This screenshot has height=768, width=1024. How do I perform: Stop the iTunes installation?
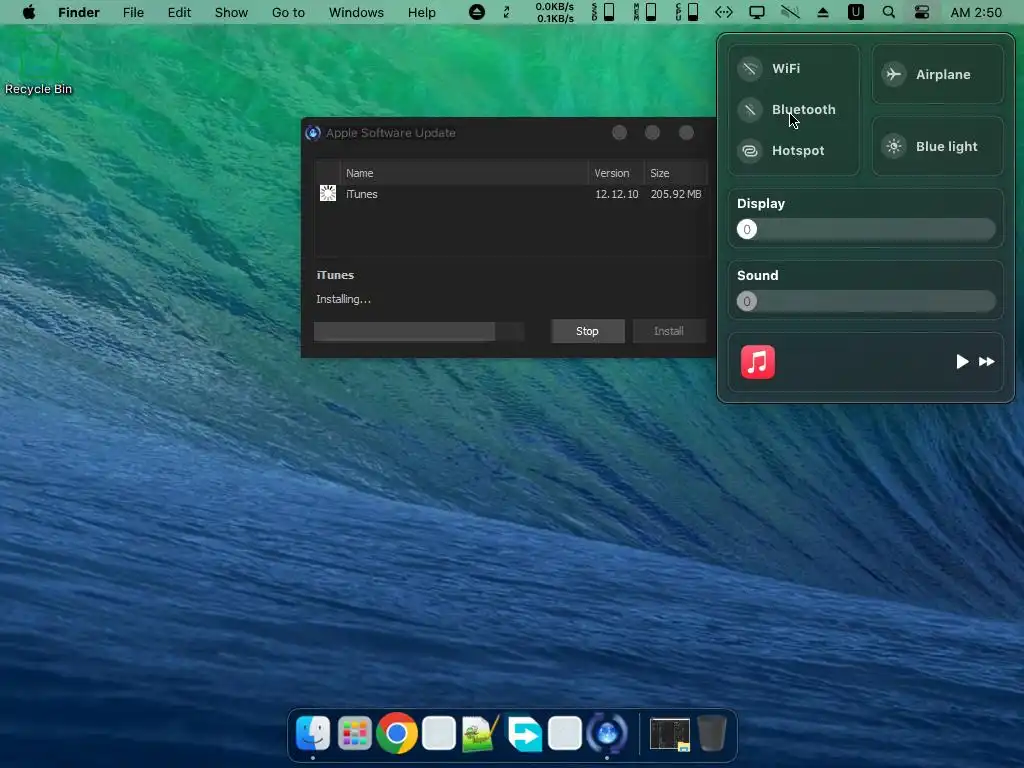coord(587,331)
